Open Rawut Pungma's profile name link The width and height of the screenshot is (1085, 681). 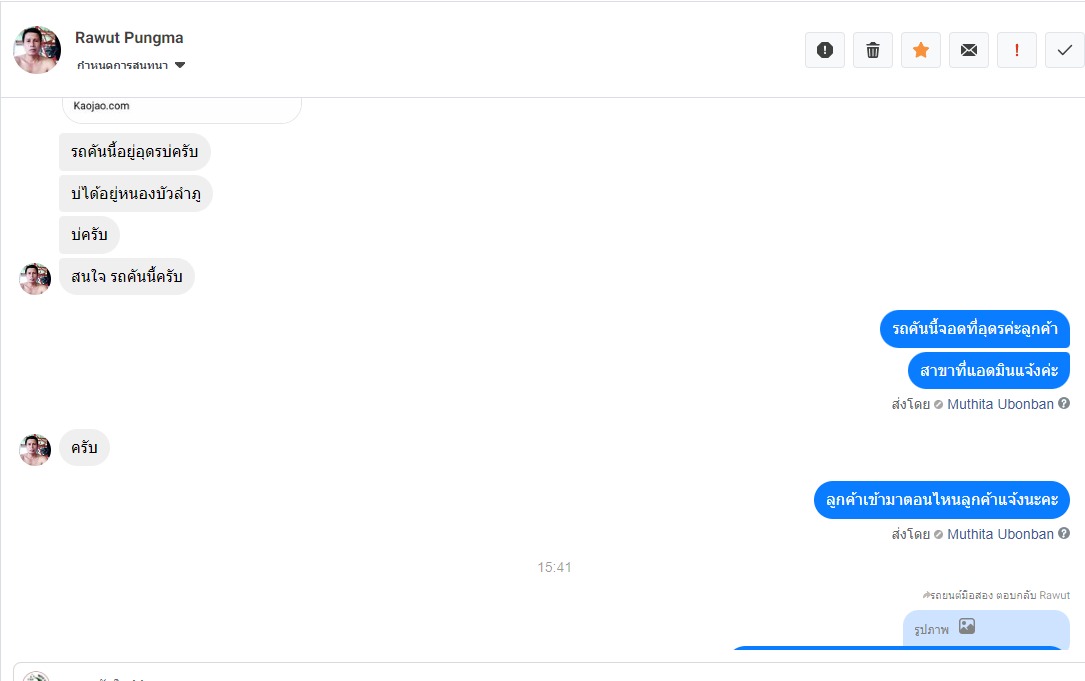click(129, 38)
